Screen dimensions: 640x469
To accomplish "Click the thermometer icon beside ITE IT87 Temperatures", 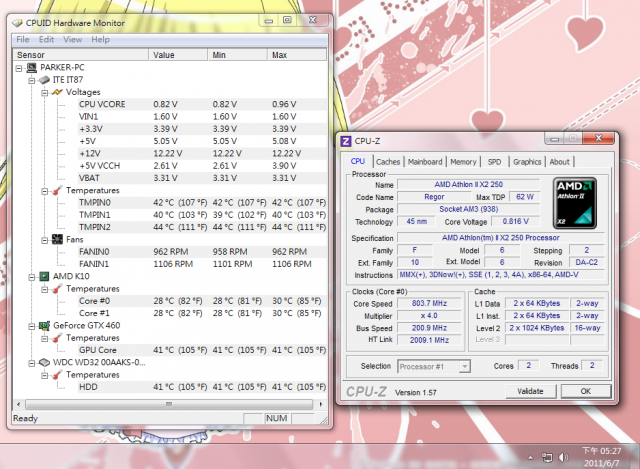I will point(57,191).
